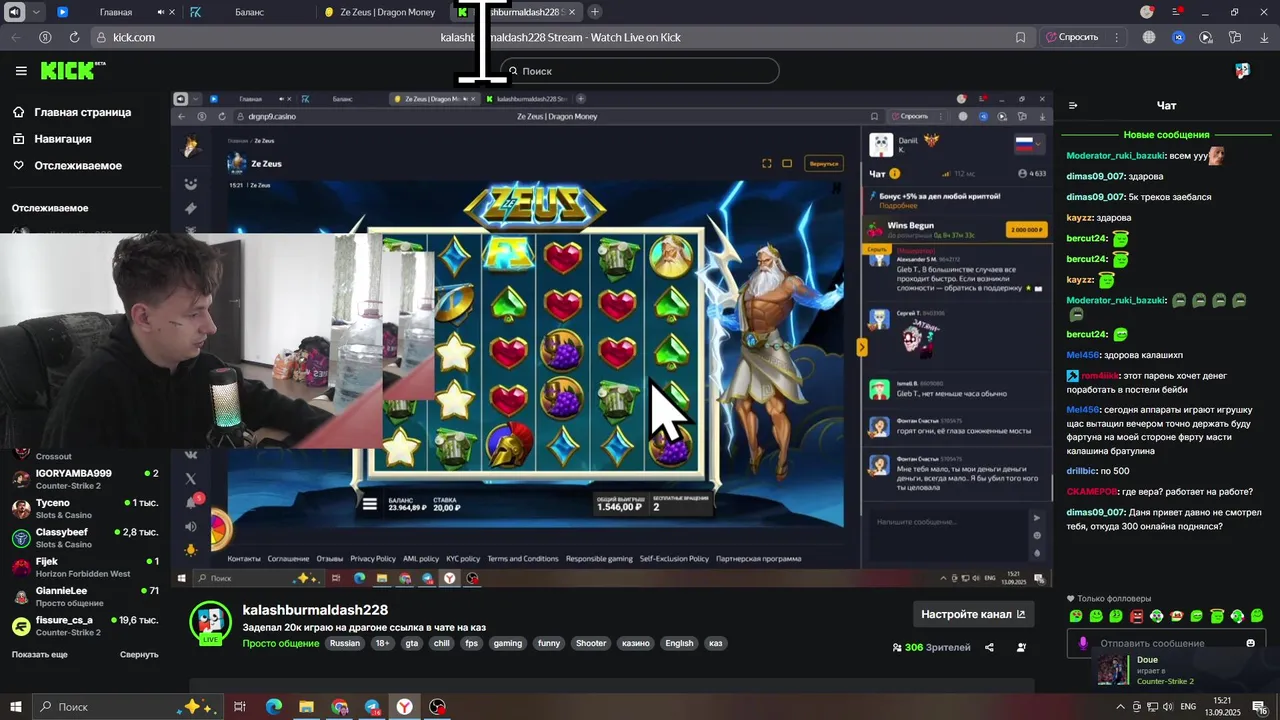Open OBS Studio from the taskbar
This screenshot has width=1280, height=720.
point(437,707)
